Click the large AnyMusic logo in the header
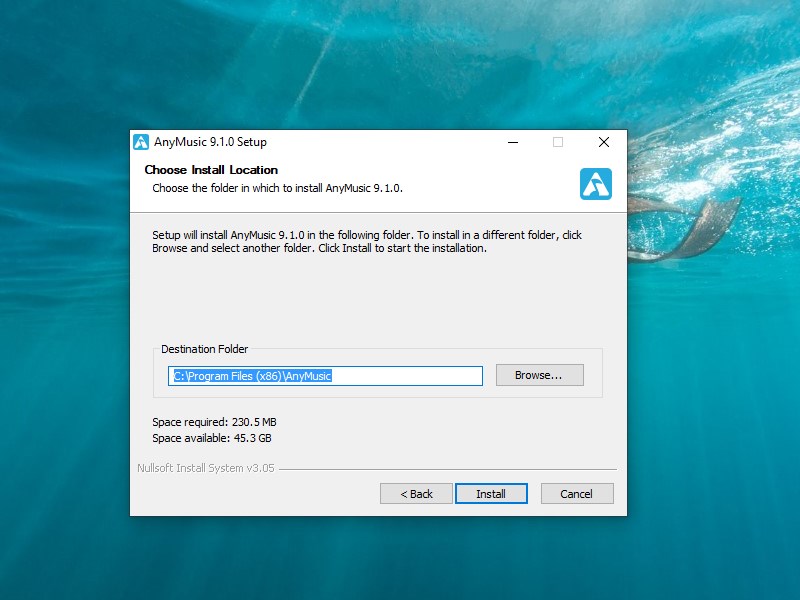 pos(595,184)
